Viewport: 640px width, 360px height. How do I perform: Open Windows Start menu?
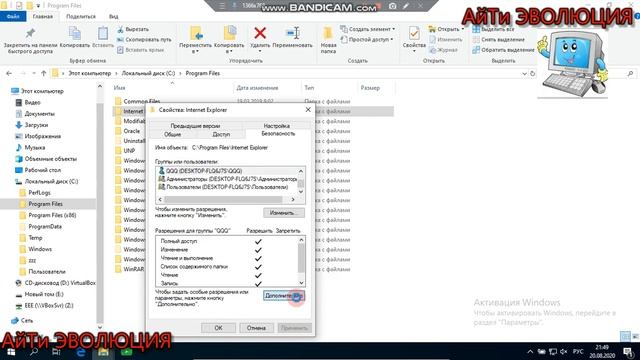click(x=11, y=351)
